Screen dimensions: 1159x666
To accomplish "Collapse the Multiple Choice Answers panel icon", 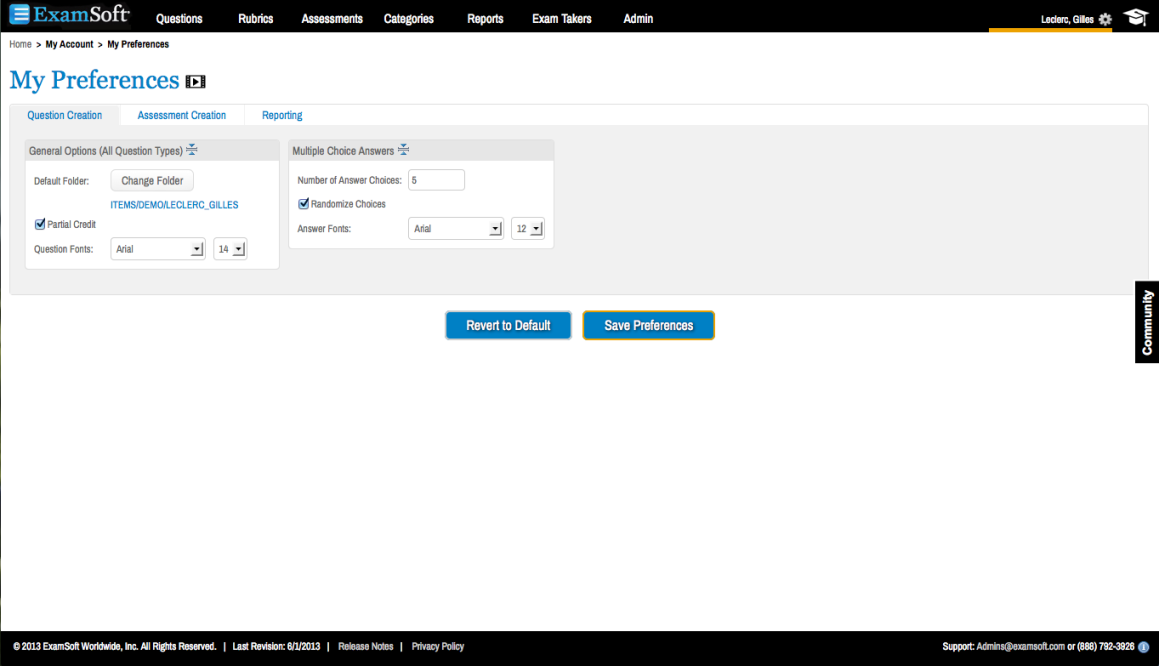I will click(403, 150).
